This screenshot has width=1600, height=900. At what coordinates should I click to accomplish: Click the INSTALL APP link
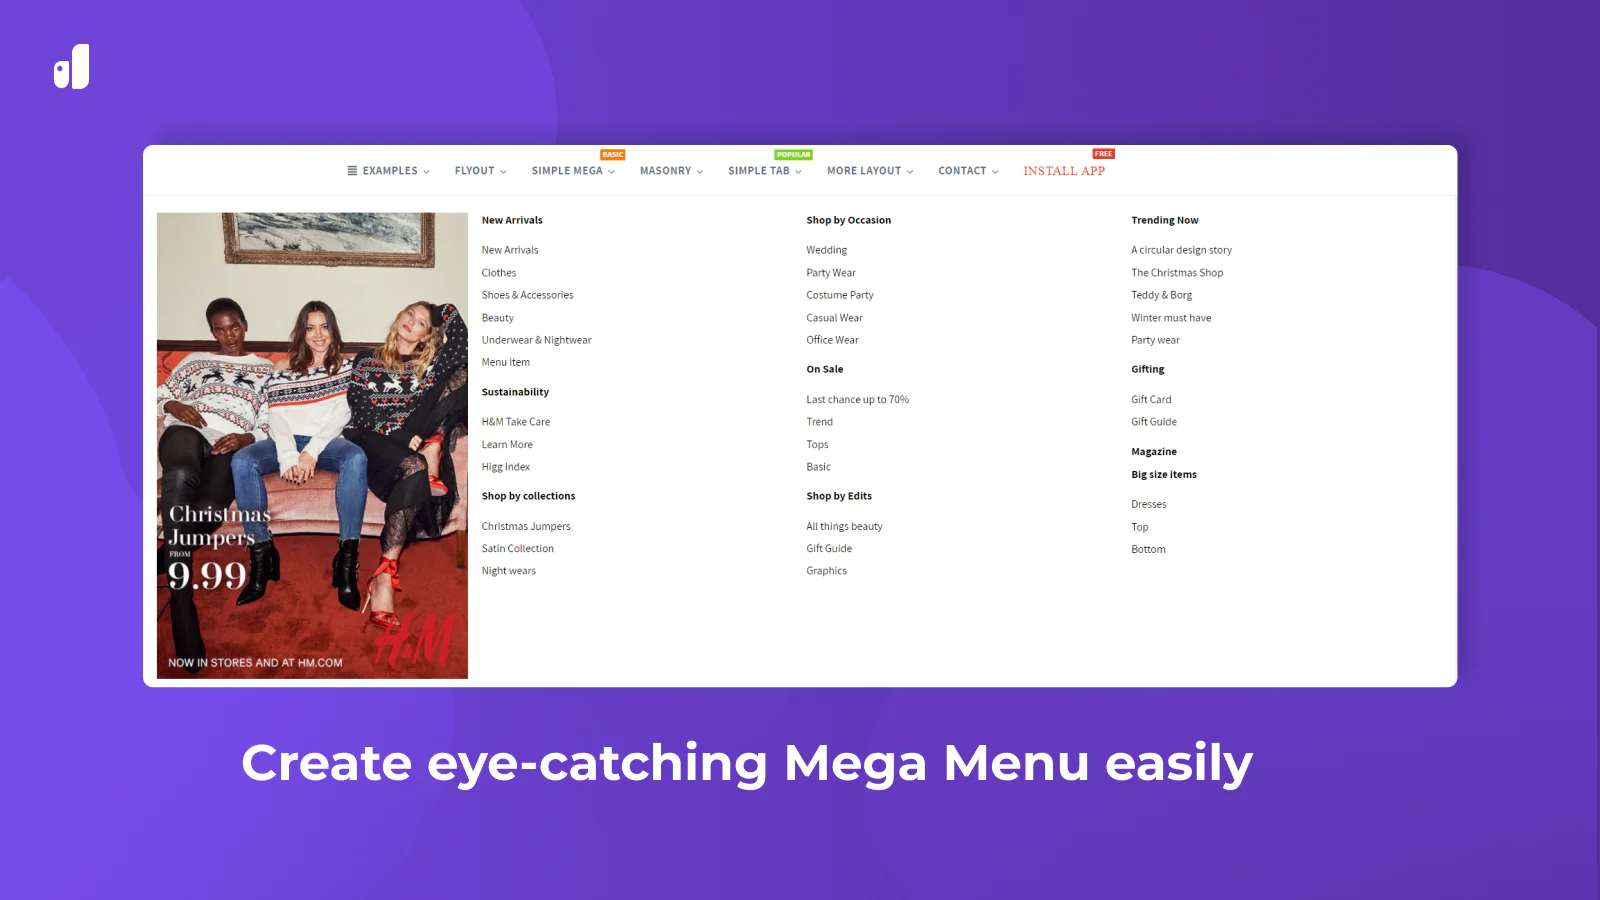pyautogui.click(x=1064, y=171)
